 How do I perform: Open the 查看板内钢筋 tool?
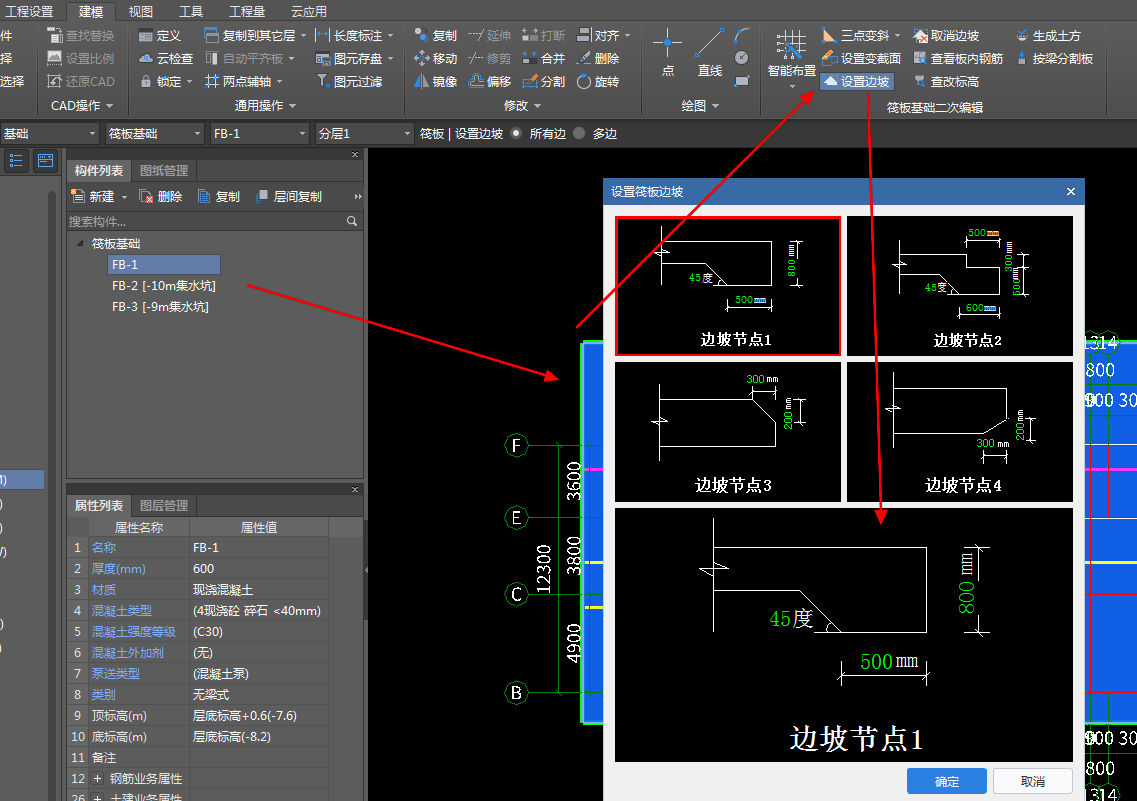[x=958, y=58]
